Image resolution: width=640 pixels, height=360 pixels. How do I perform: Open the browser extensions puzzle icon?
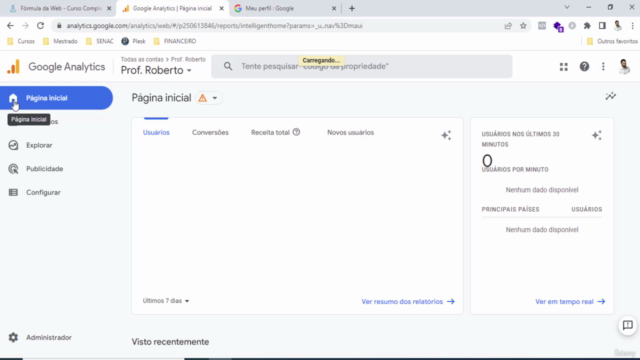tap(587, 26)
